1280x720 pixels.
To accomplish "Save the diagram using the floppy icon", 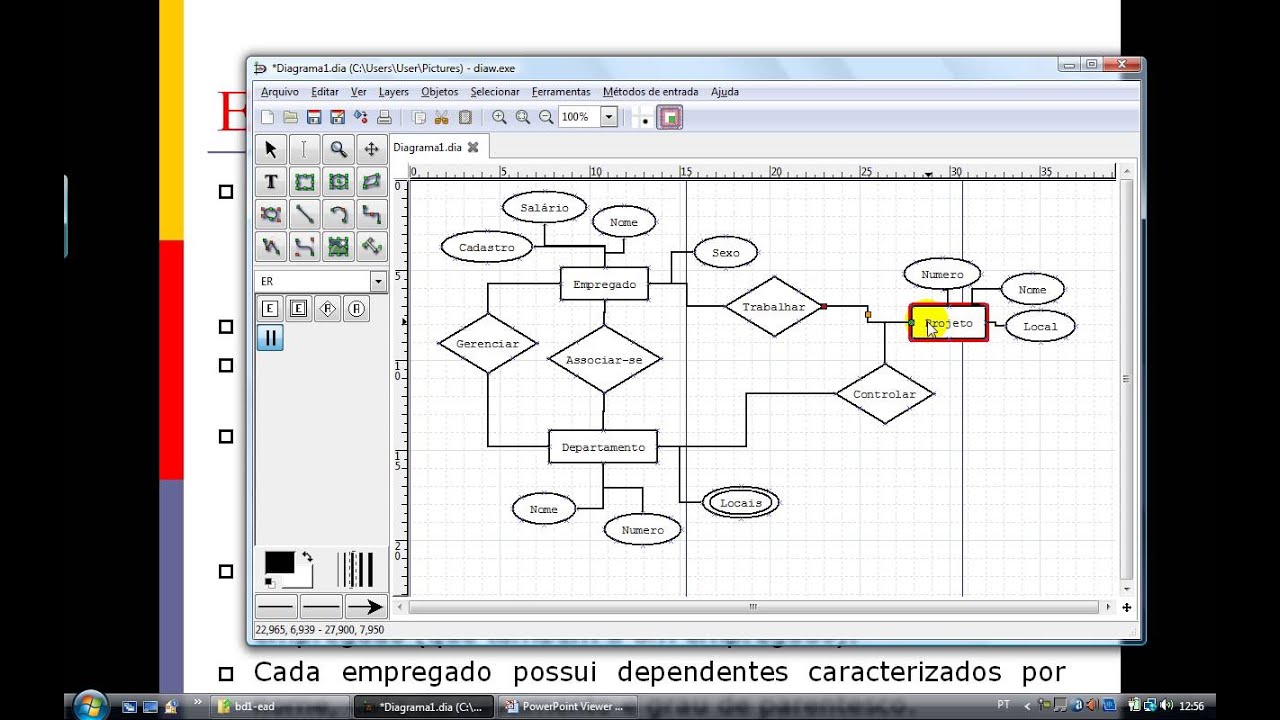I will point(314,117).
